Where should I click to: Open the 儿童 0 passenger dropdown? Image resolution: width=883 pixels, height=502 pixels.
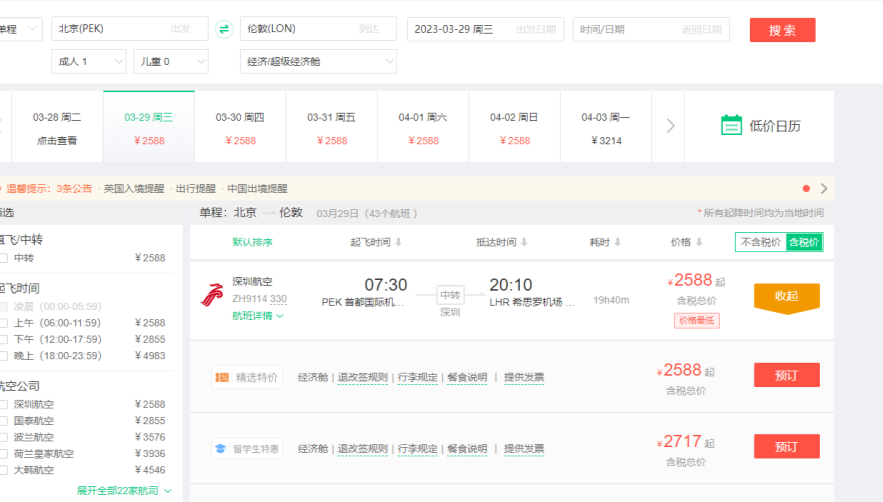pyautogui.click(x=171, y=61)
